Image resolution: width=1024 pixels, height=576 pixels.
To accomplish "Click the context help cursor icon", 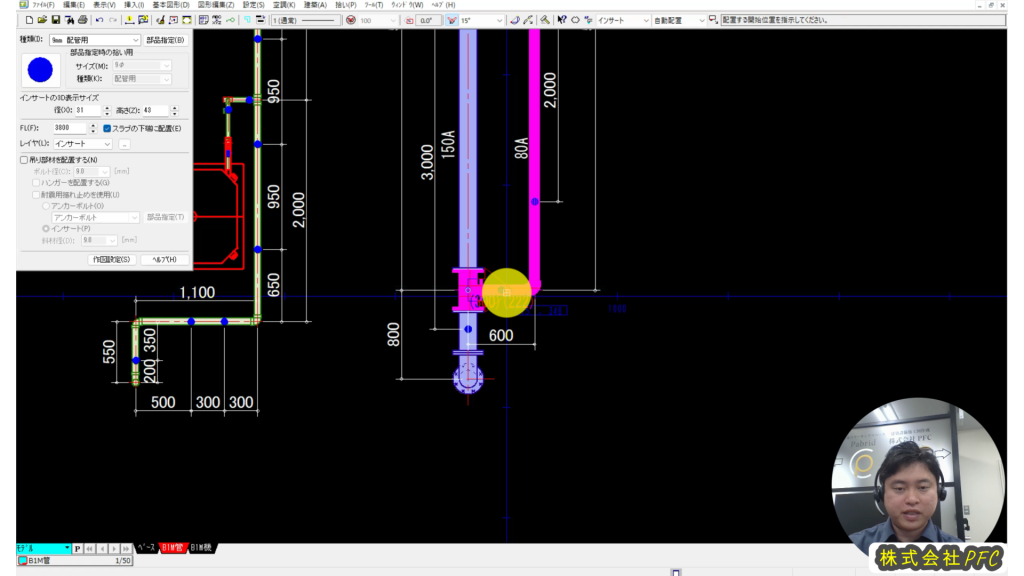I will coord(562,20).
